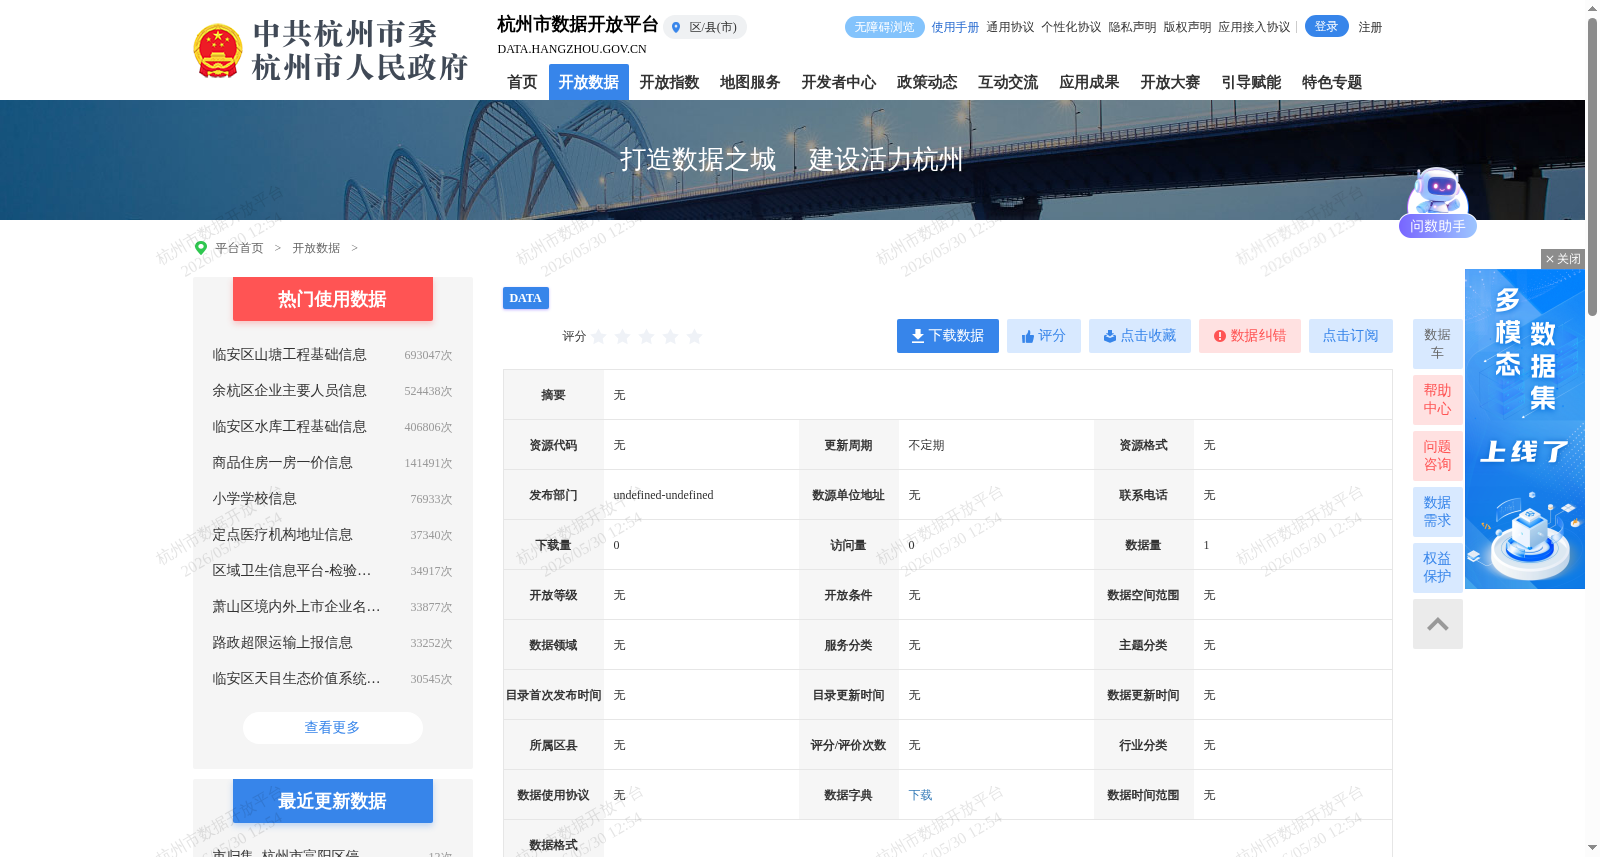Close the floating advertisement with 关闭
The width and height of the screenshot is (1600, 857).
point(1563,259)
